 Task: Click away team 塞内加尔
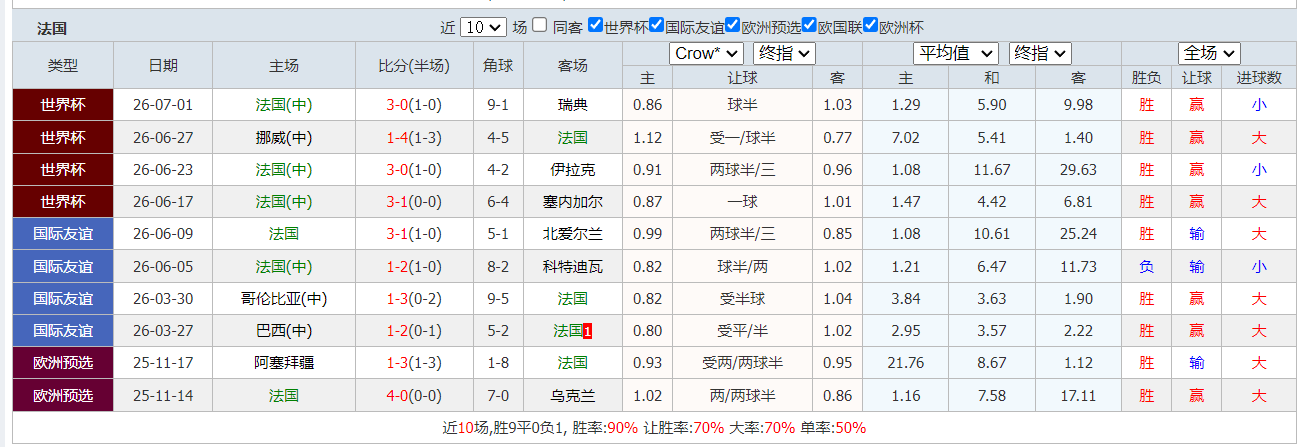[x=573, y=201]
